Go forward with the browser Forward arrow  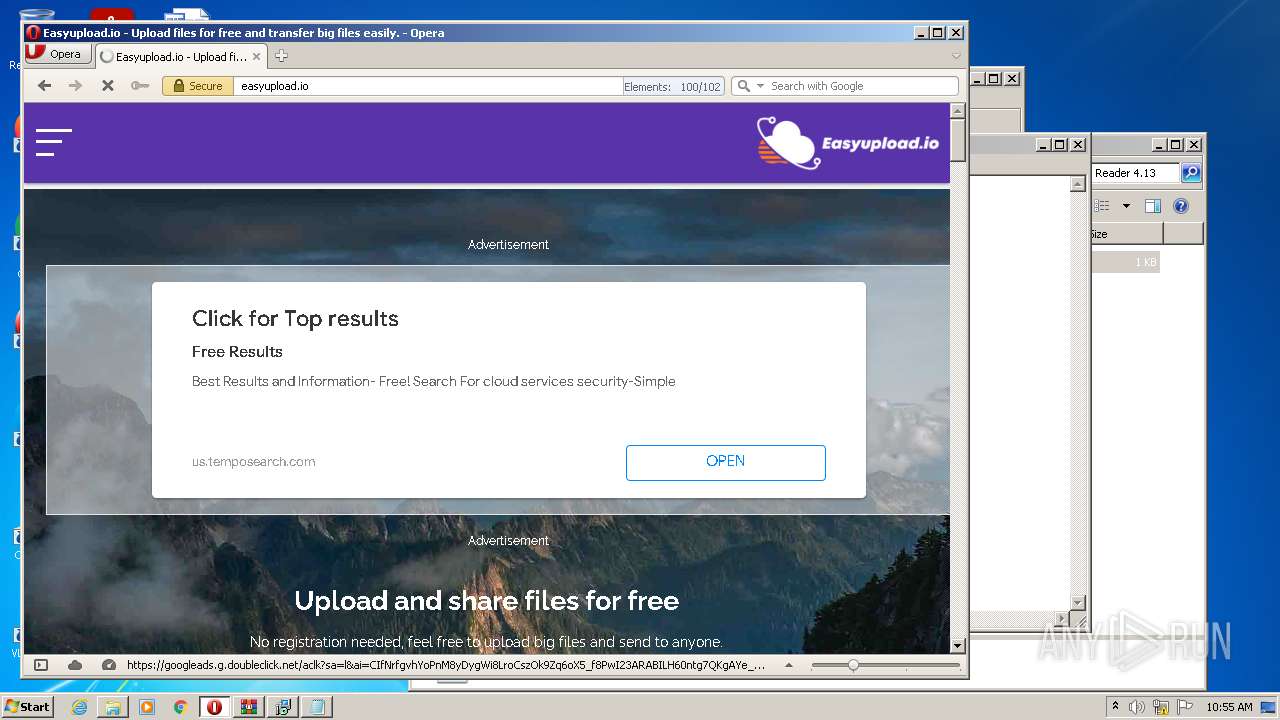(x=75, y=86)
